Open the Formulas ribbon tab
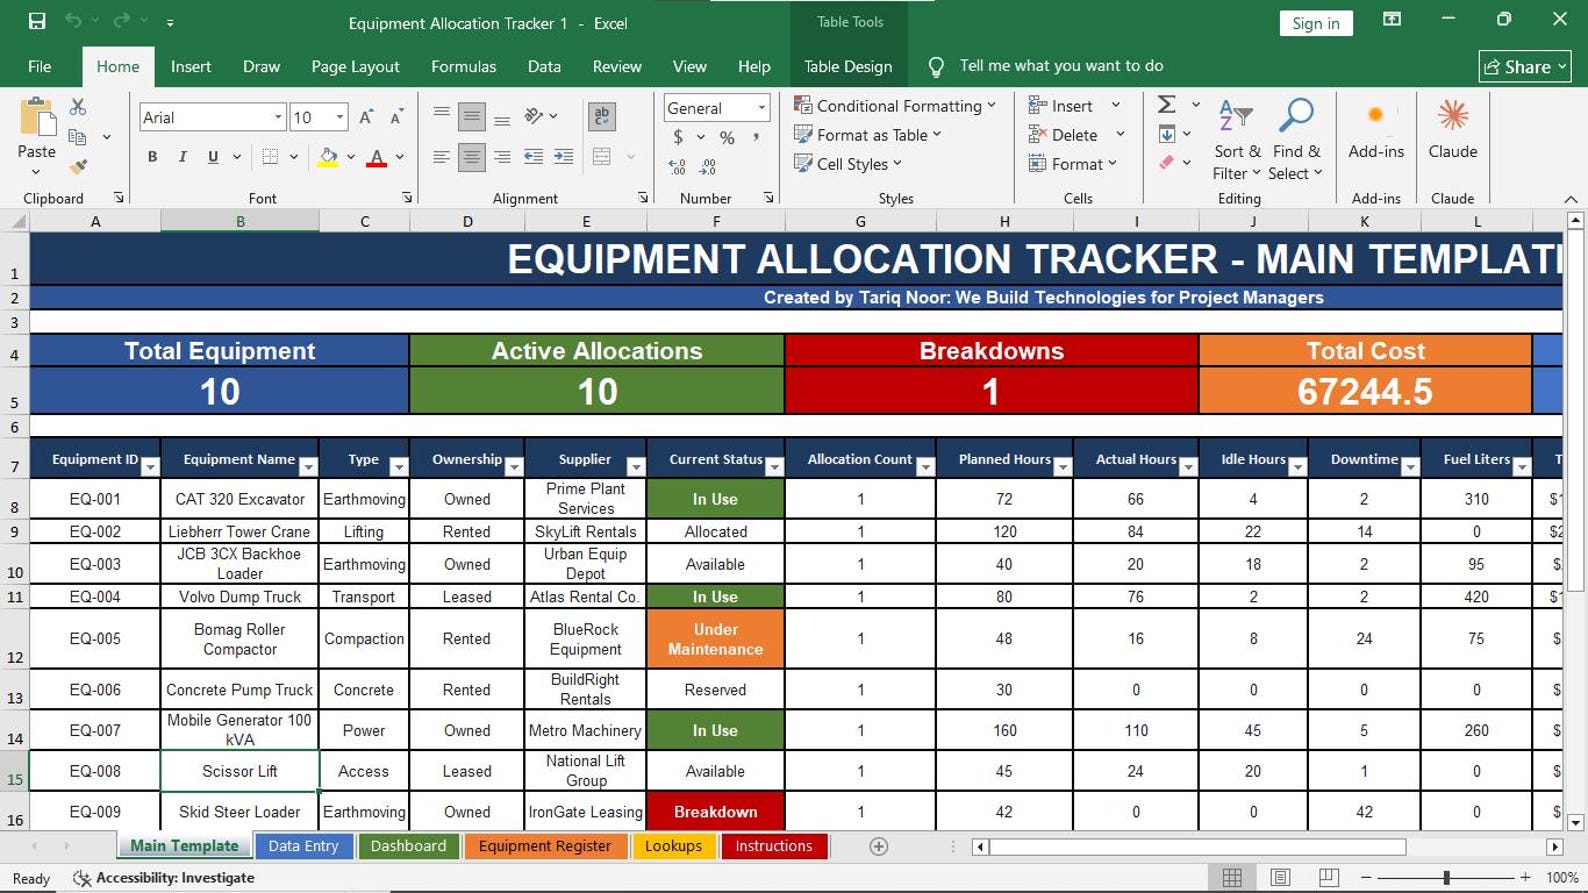 (463, 66)
